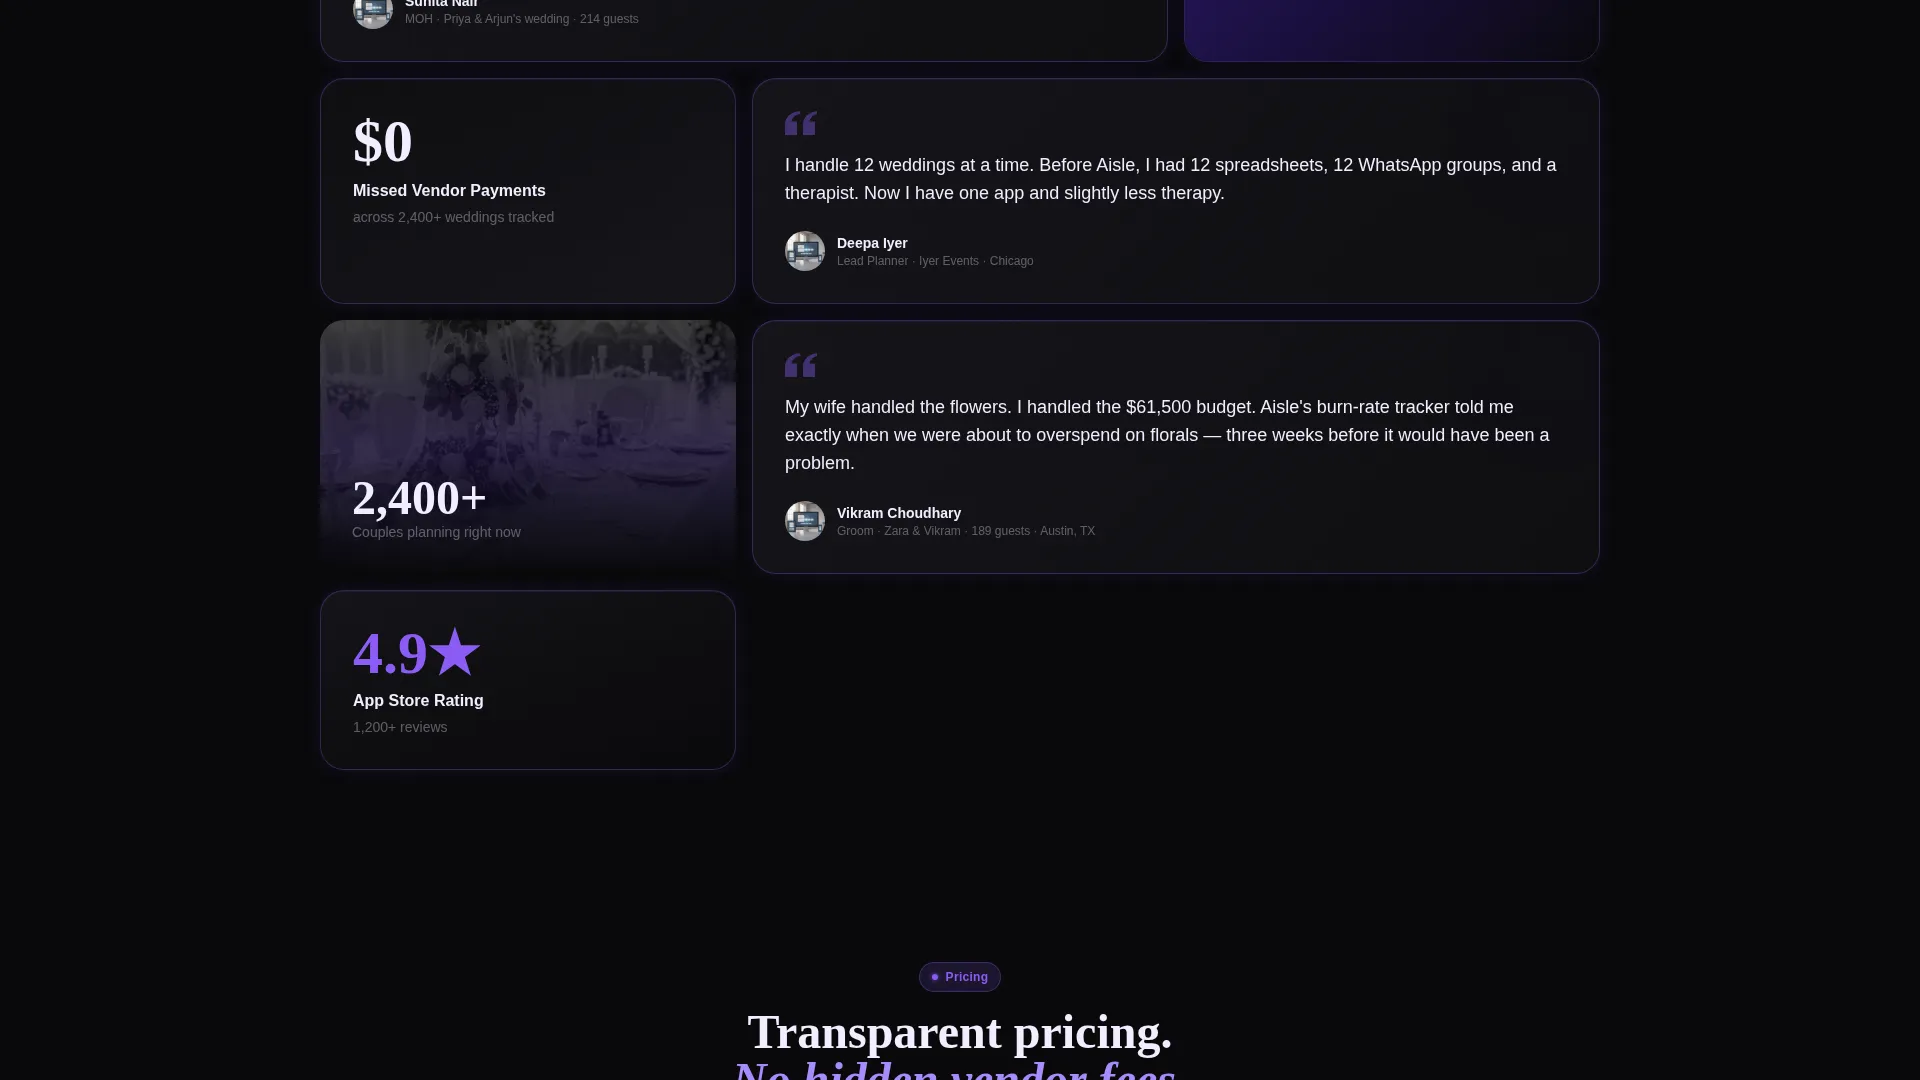
Task: Click 'across 2,400+ weddings tracked' text
Action: pyautogui.click(x=453, y=217)
